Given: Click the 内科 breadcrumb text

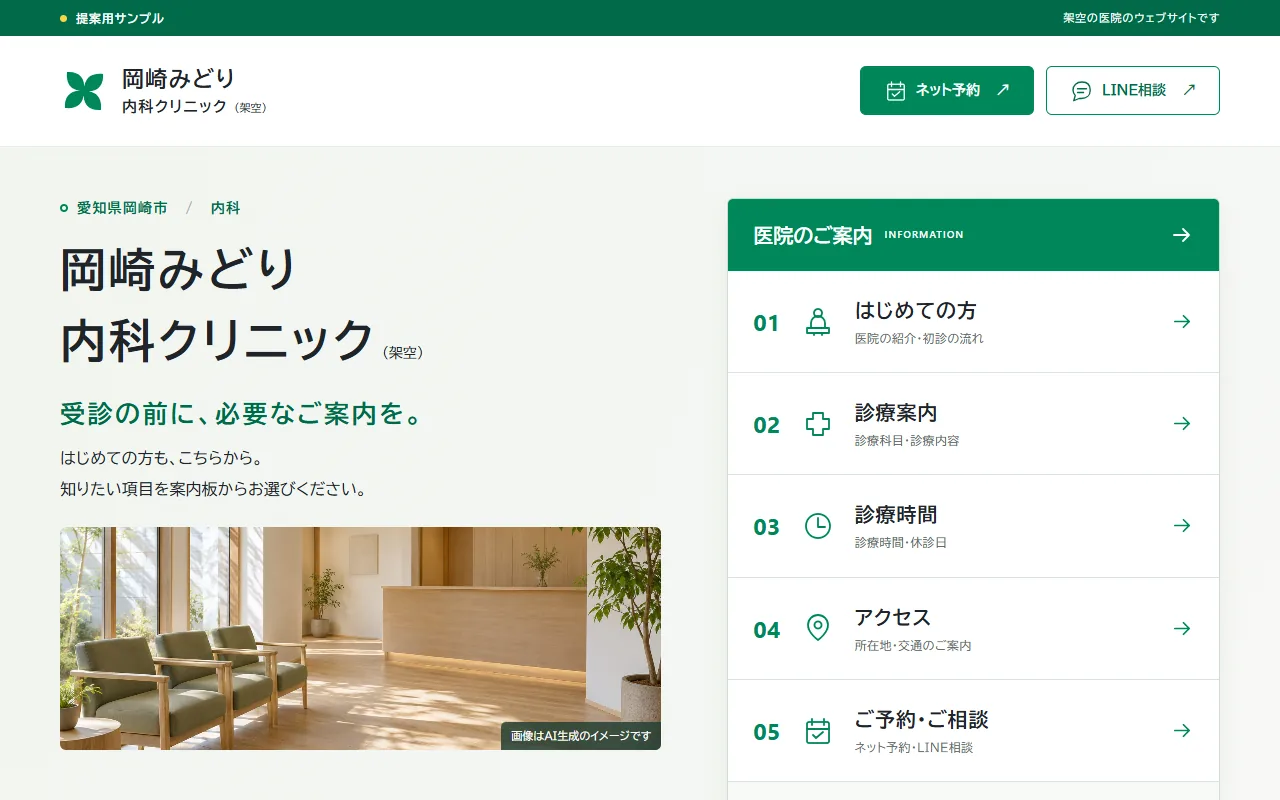Looking at the screenshot, I should coord(226,208).
